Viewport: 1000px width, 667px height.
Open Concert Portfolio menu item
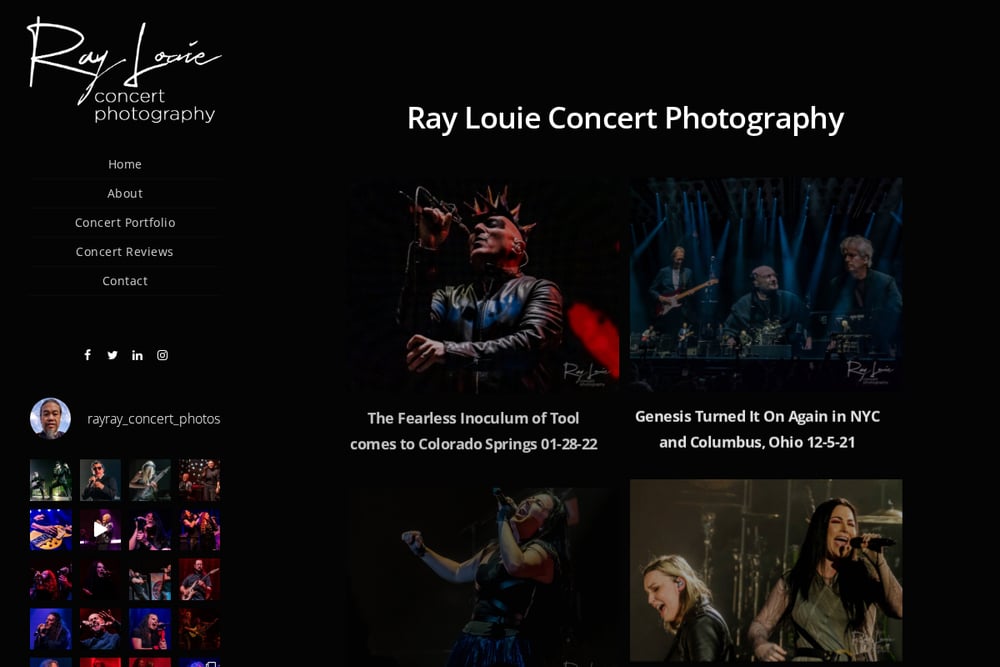[x=125, y=223]
